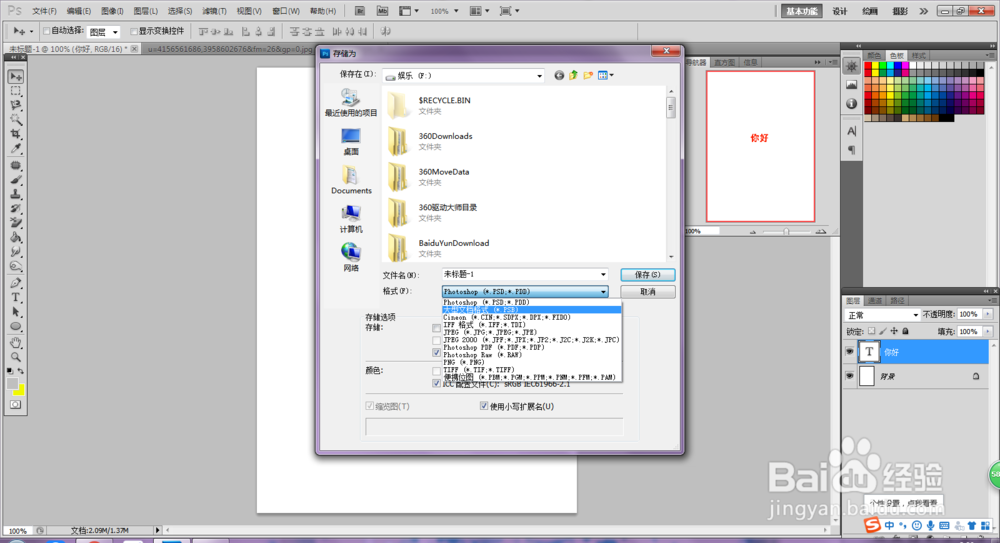Select the Hand tool
This screenshot has width=1000, height=543.
16,343
